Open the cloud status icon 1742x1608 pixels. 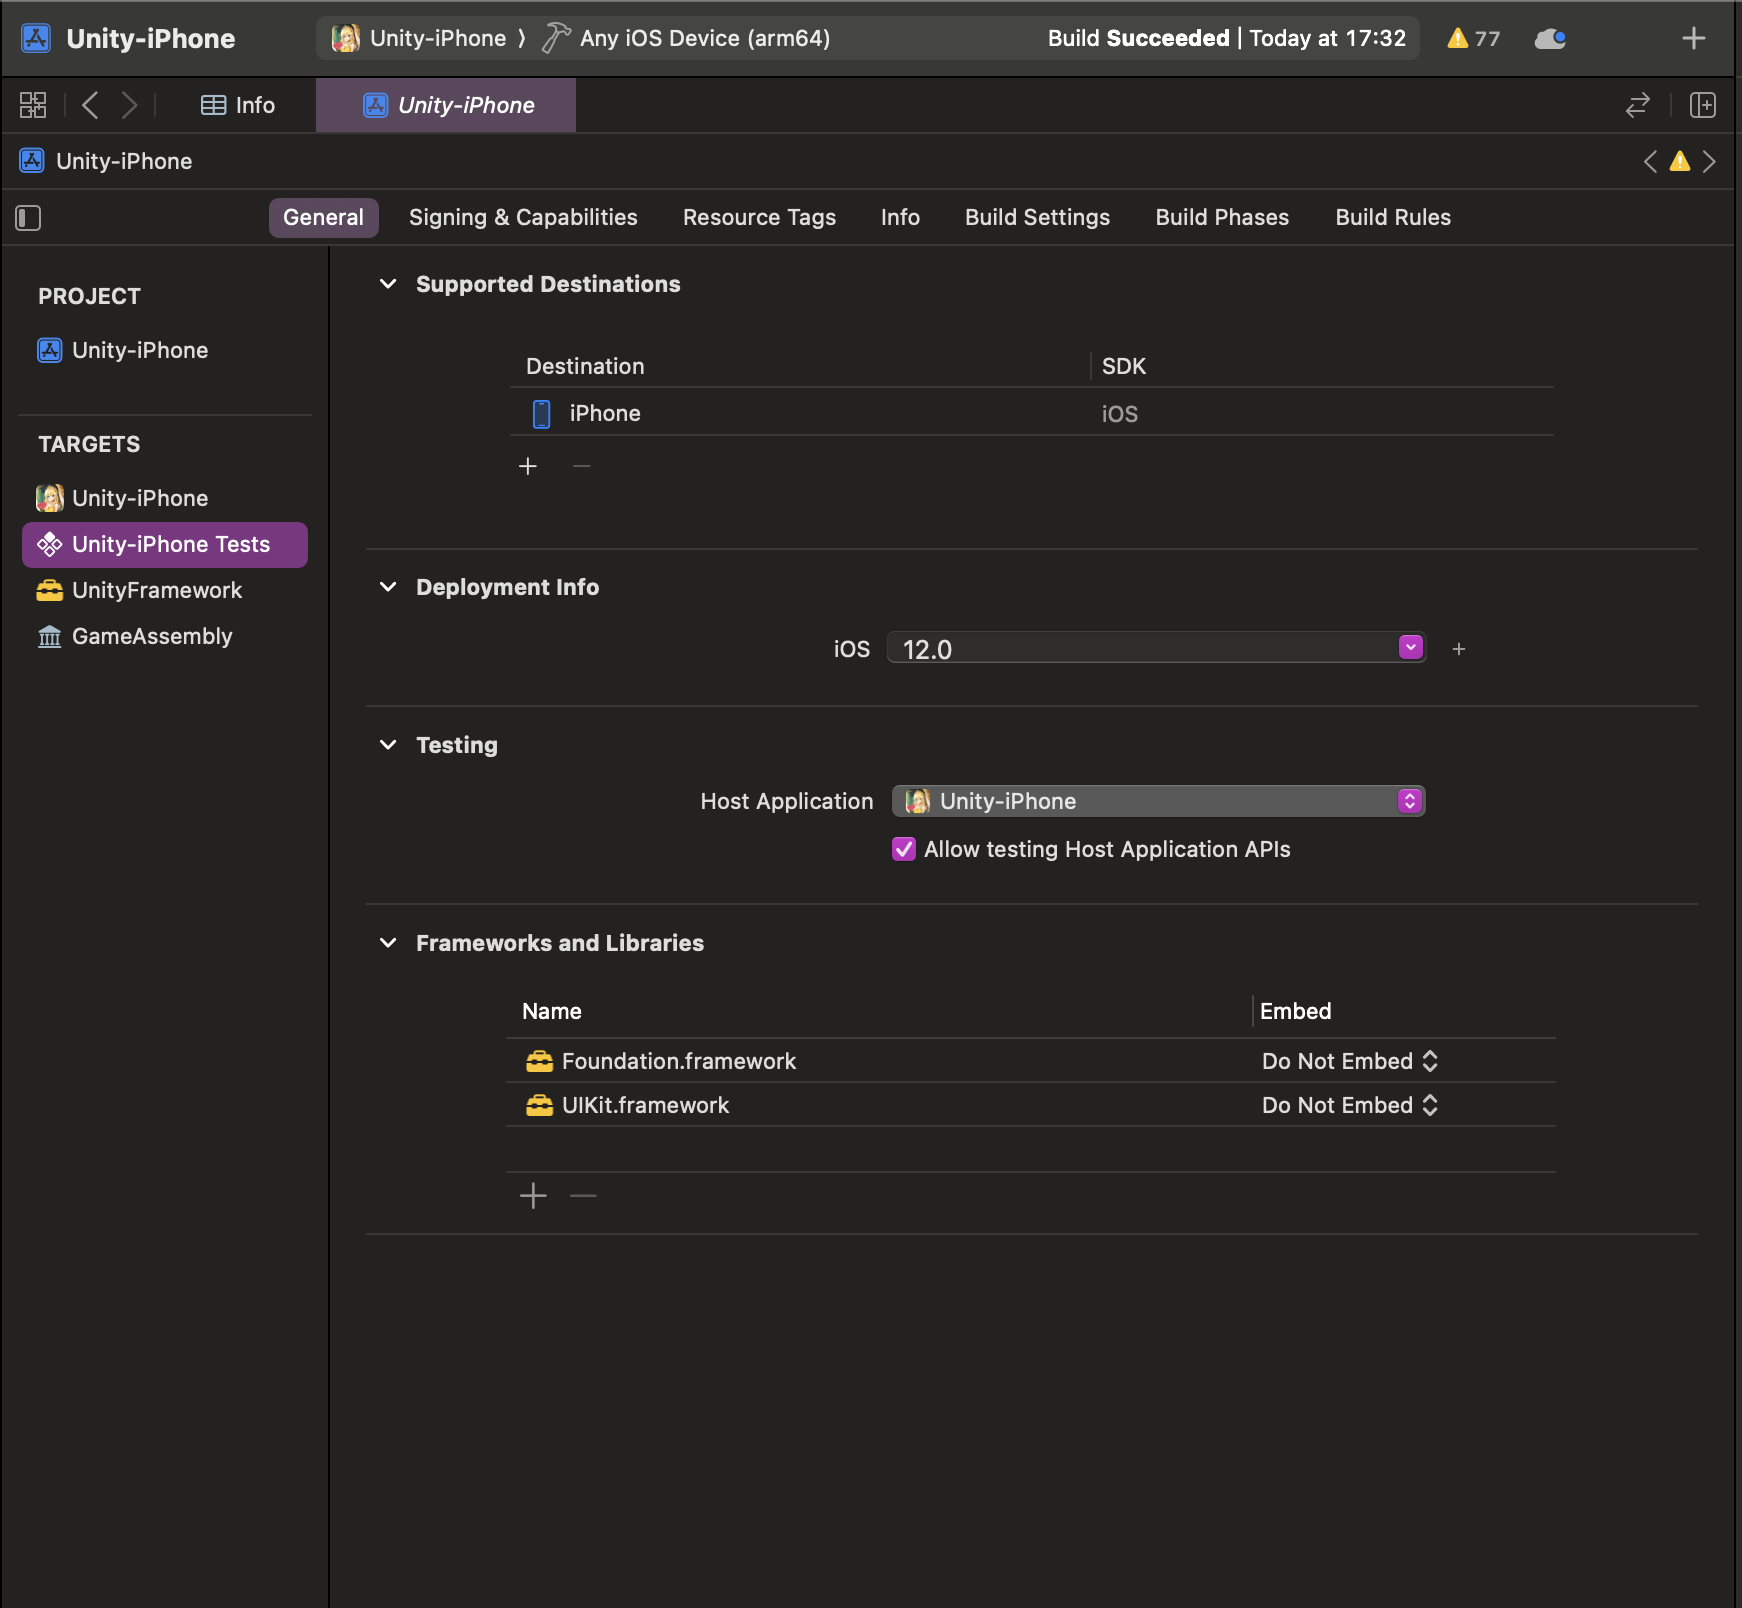click(x=1549, y=38)
